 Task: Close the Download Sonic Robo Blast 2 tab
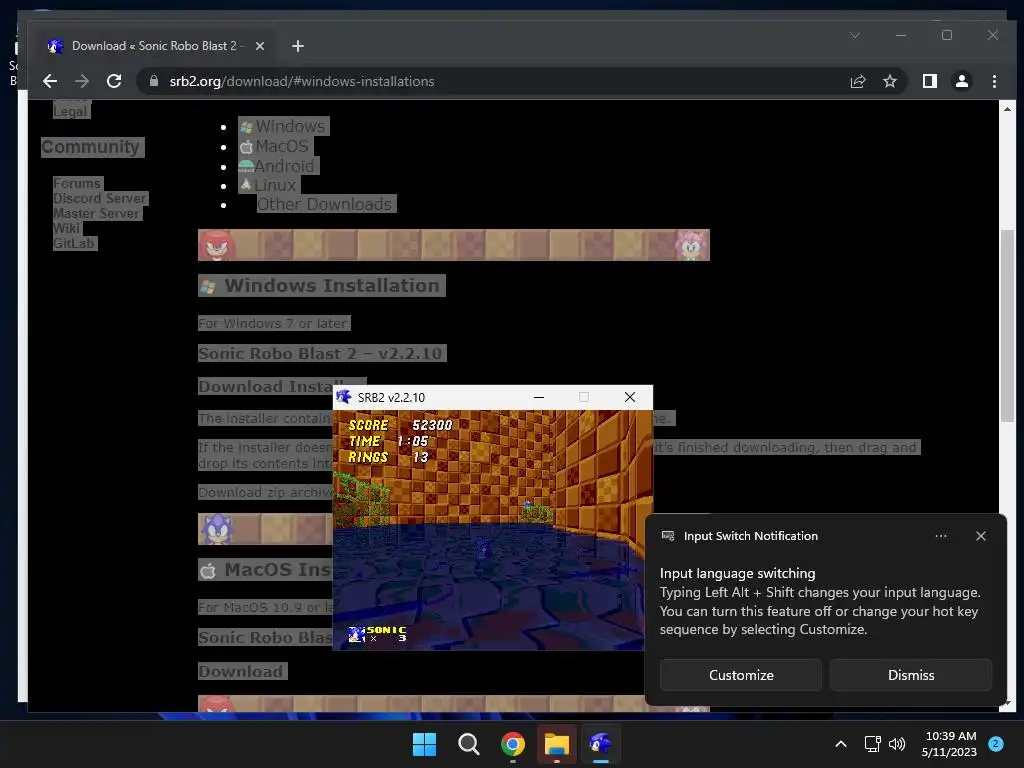[260, 46]
